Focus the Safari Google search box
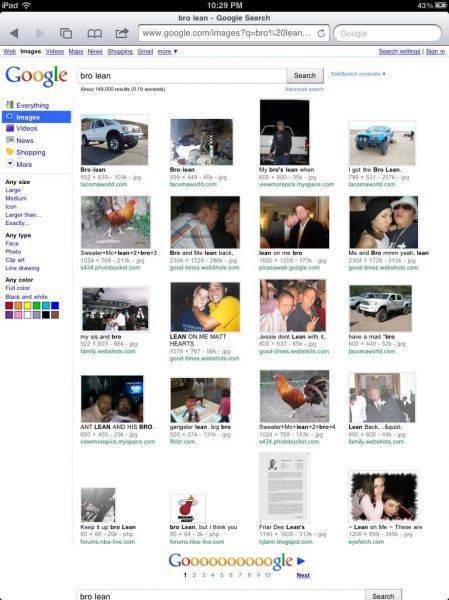 point(387,33)
